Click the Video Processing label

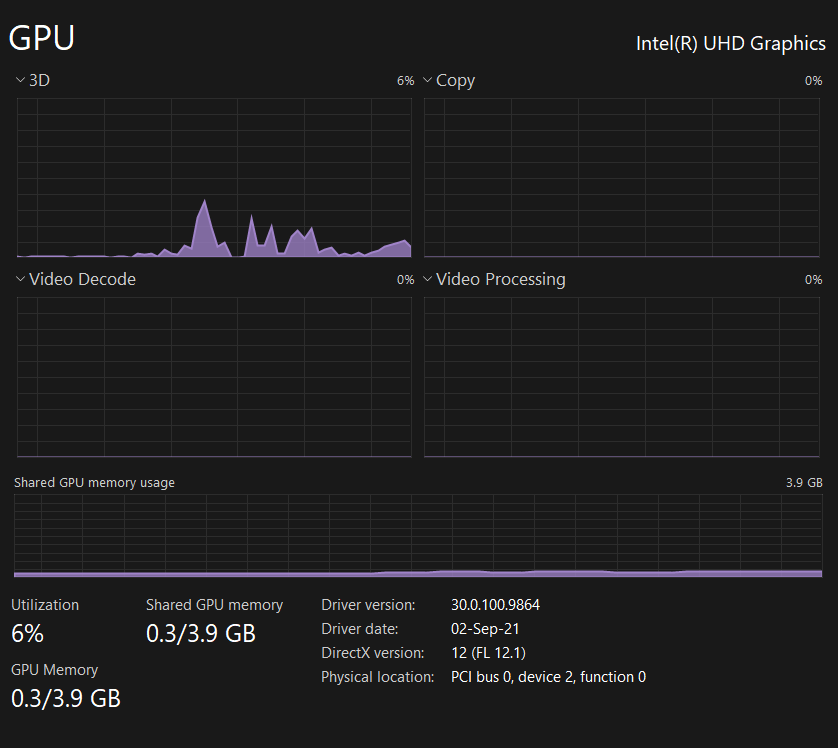click(x=500, y=279)
